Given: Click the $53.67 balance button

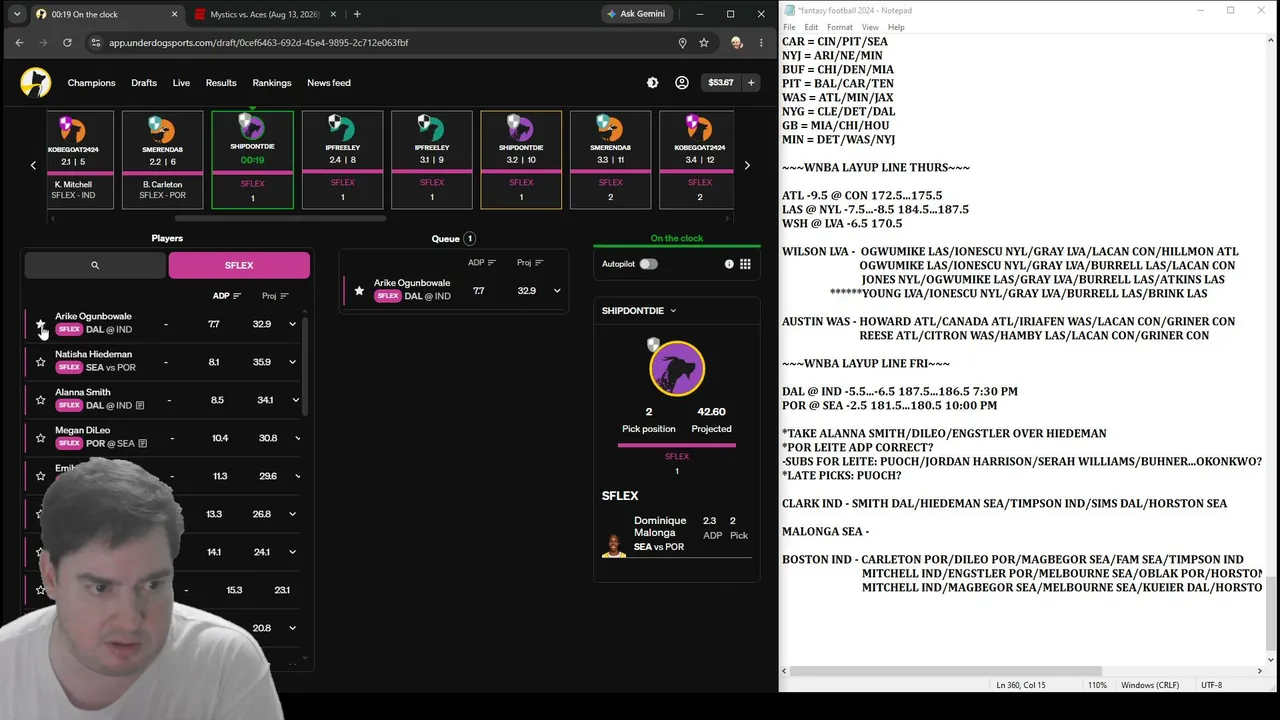Looking at the screenshot, I should [x=720, y=83].
